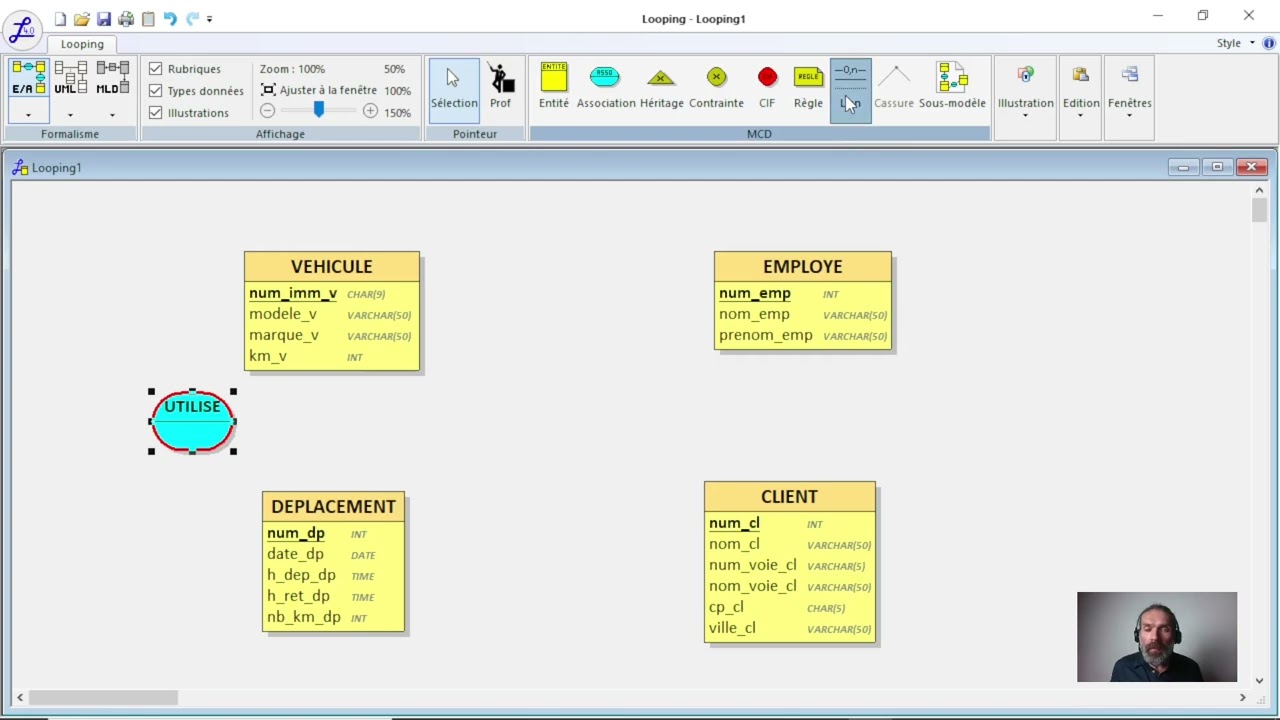
Task: Choose the Contrainte tool
Action: click(x=716, y=88)
